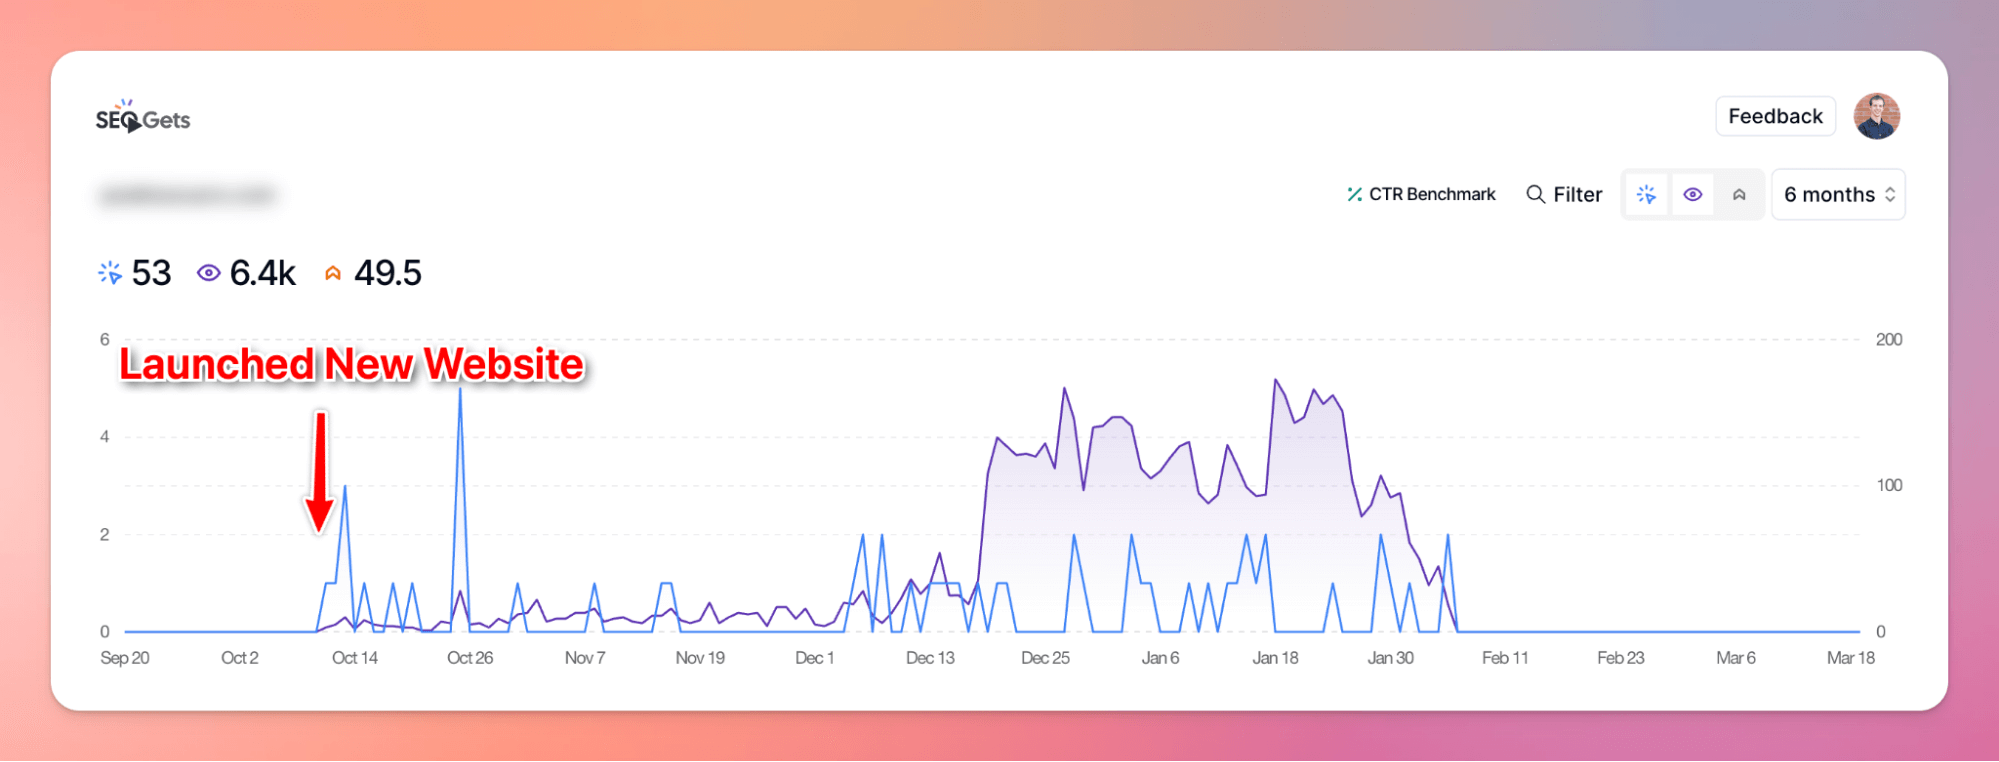Image resolution: width=1999 pixels, height=762 pixels.
Task: Click the orange position icon beside 49.5
Action: [x=333, y=273]
